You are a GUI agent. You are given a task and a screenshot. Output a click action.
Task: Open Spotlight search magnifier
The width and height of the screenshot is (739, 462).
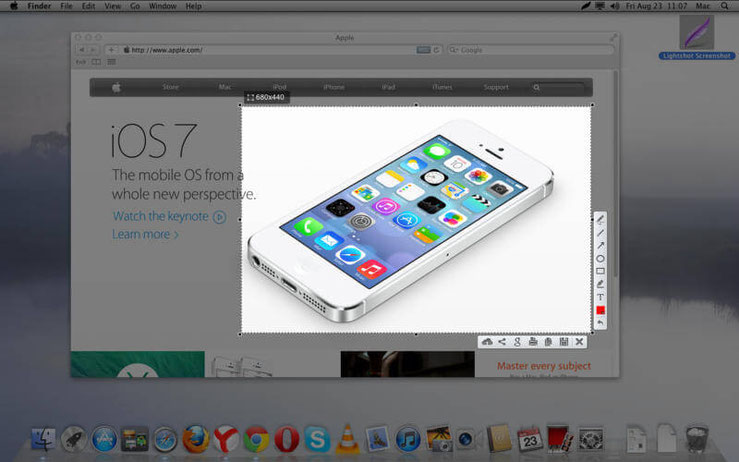click(725, 6)
